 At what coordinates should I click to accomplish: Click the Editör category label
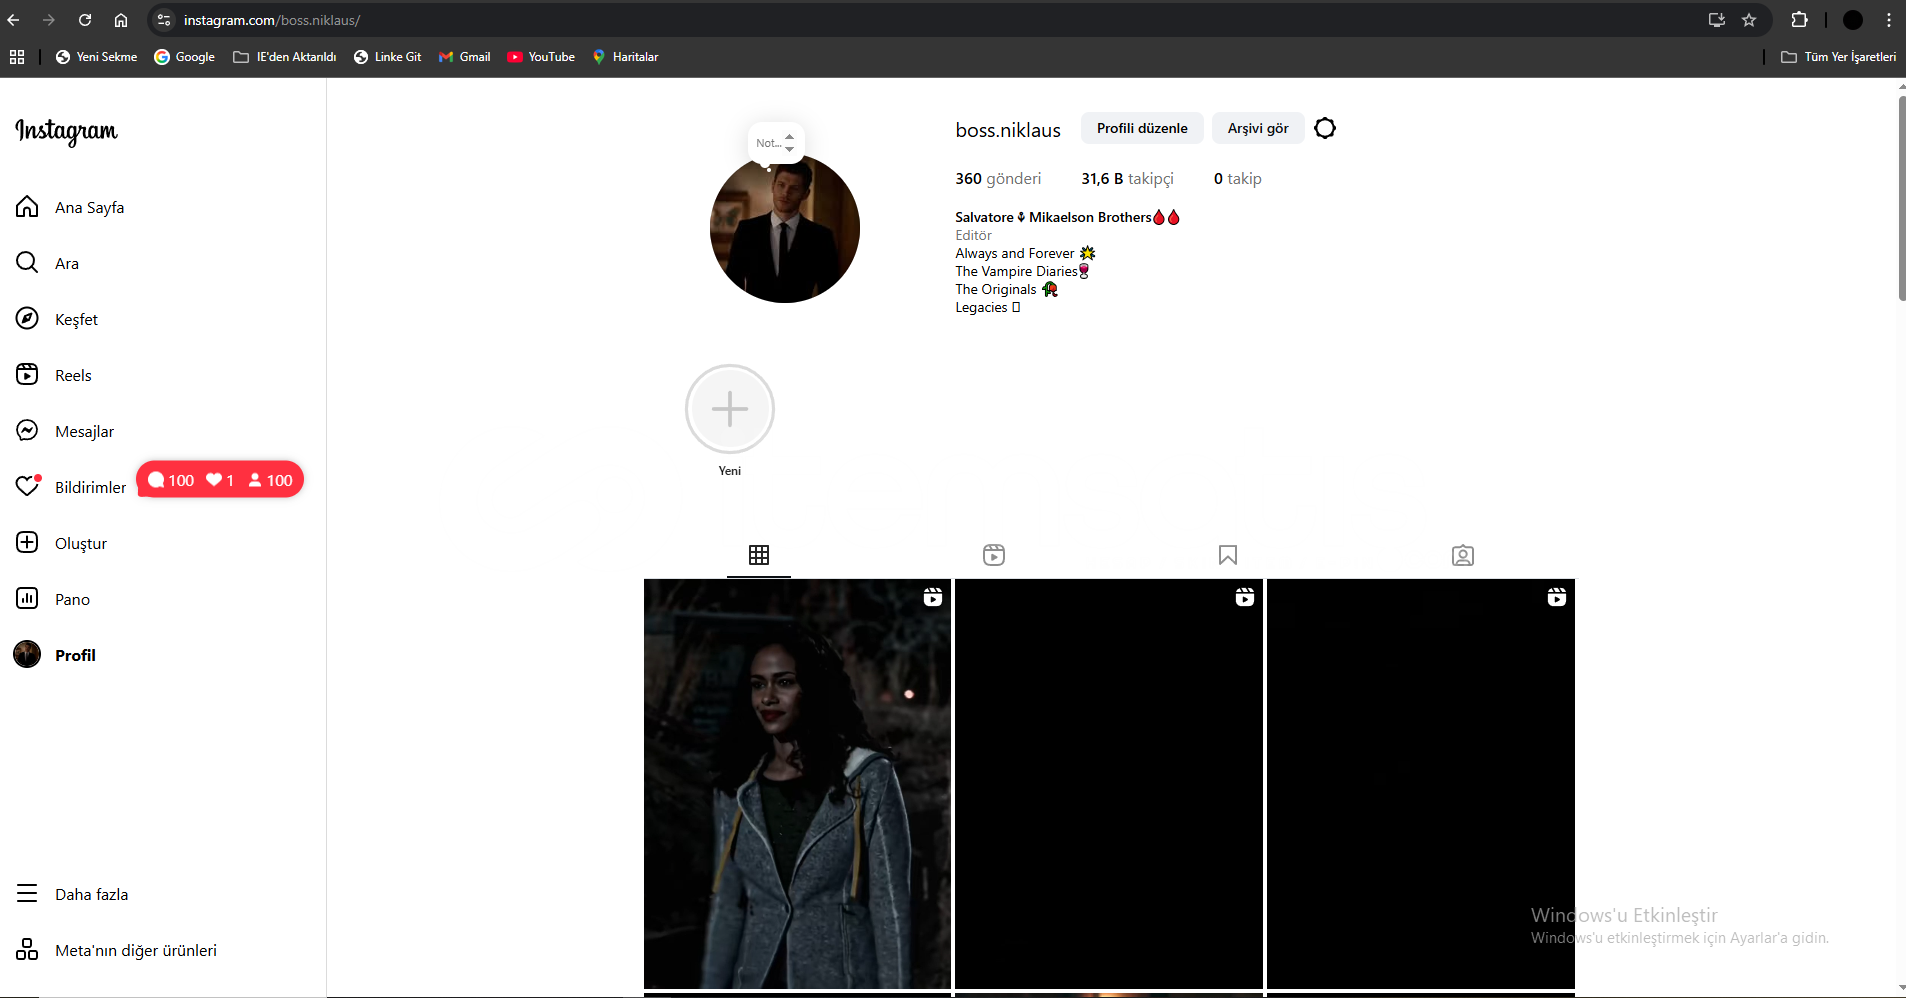point(973,235)
